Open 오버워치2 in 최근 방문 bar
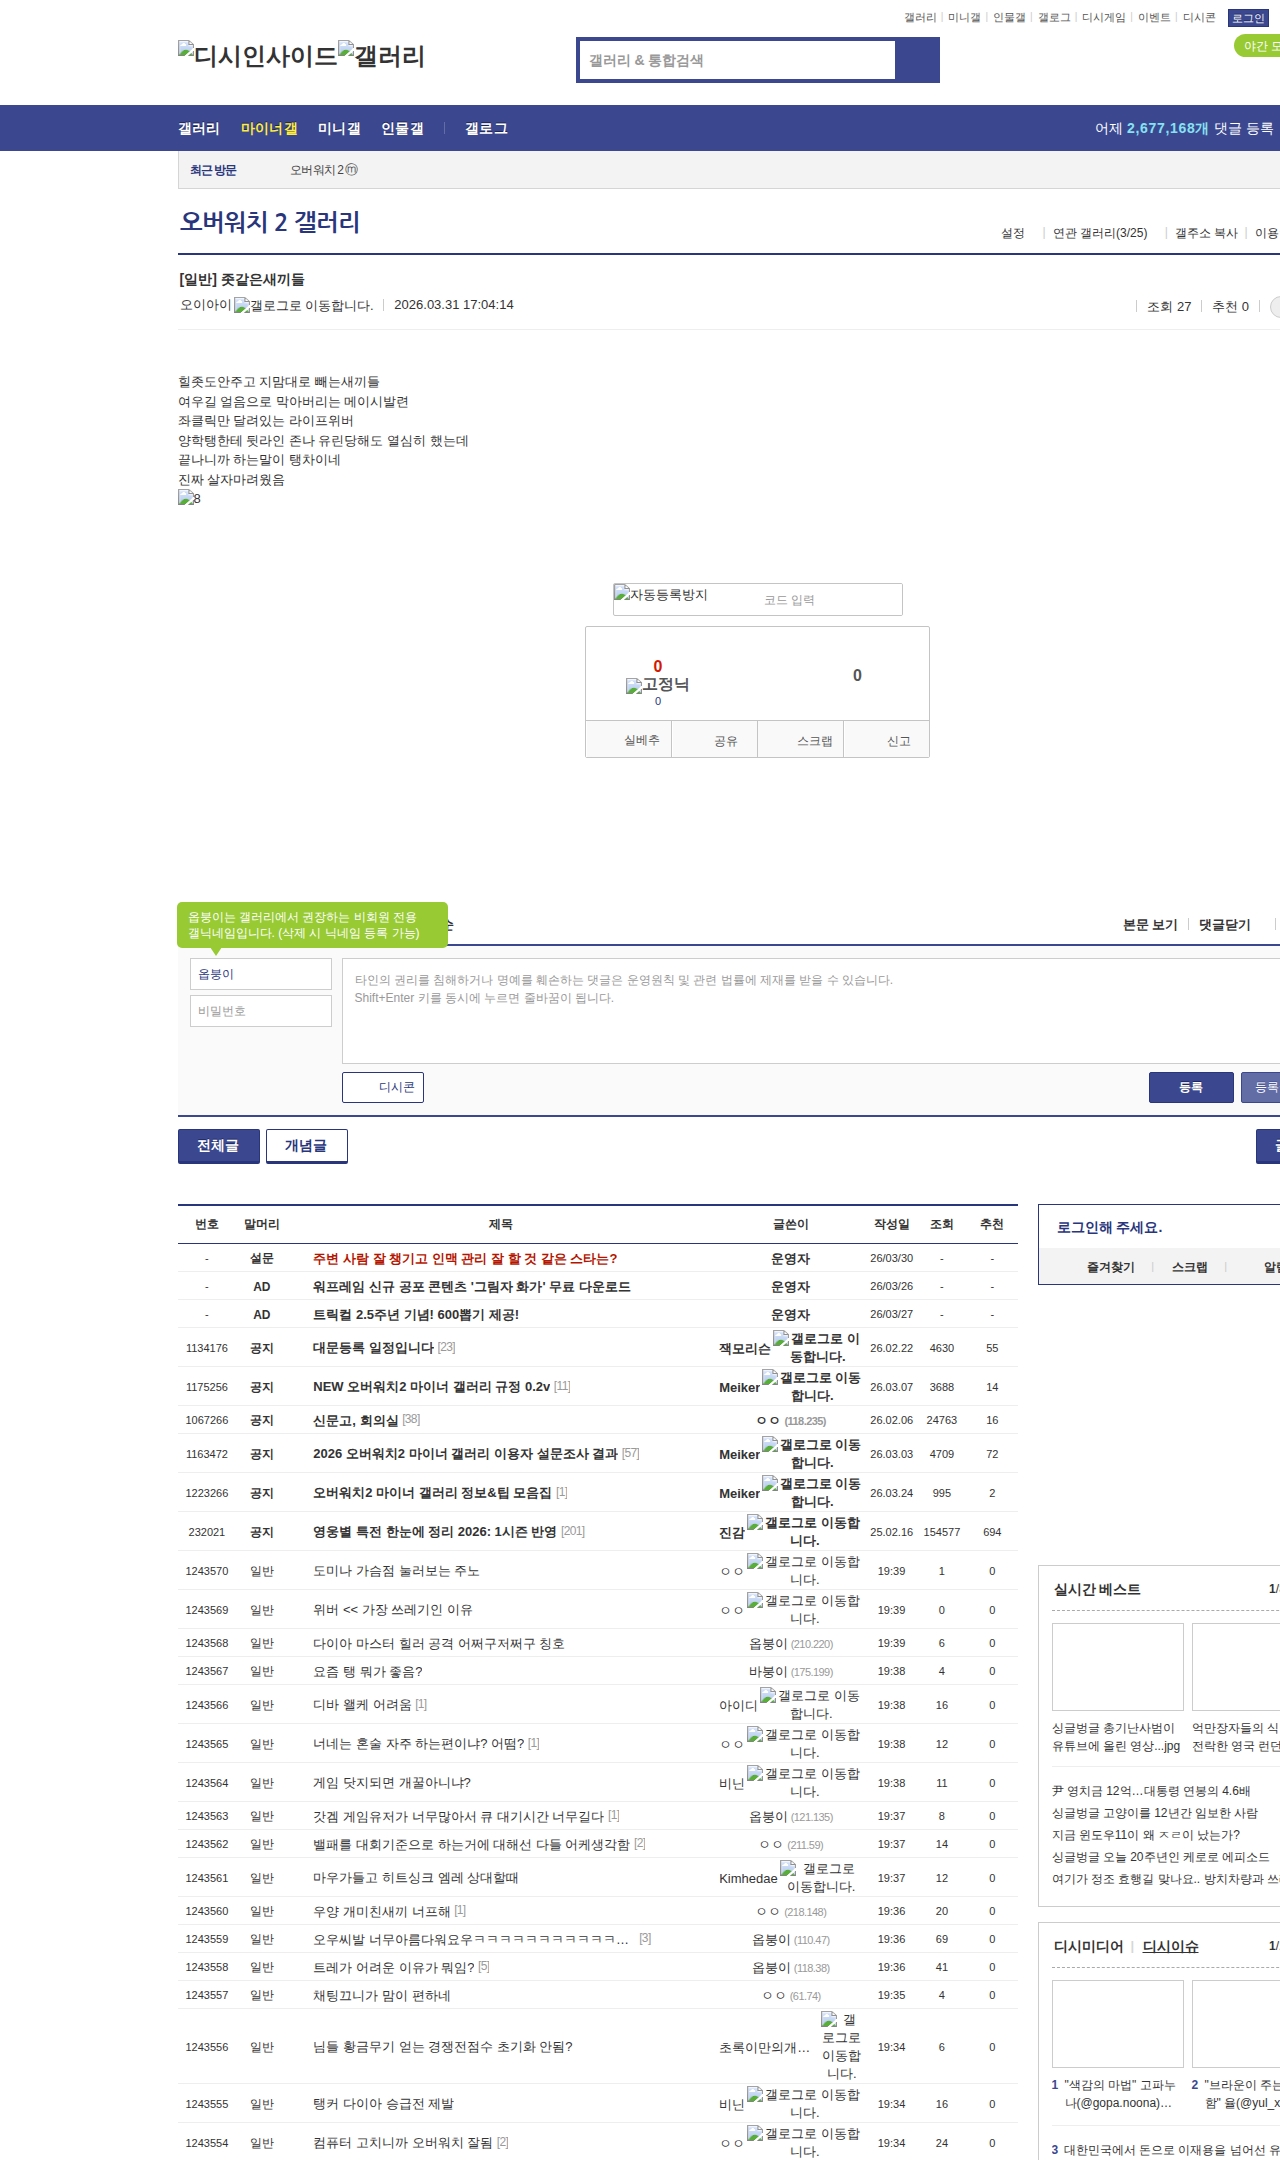The height and width of the screenshot is (2160, 1280). point(324,170)
